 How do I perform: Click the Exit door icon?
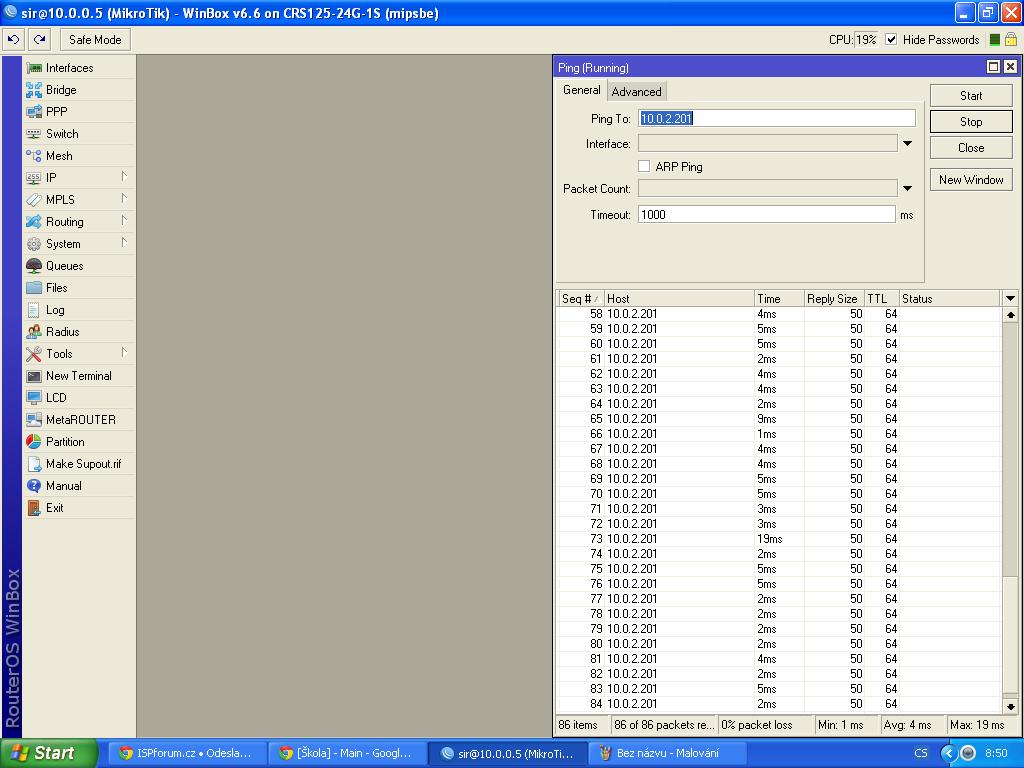pos(34,508)
